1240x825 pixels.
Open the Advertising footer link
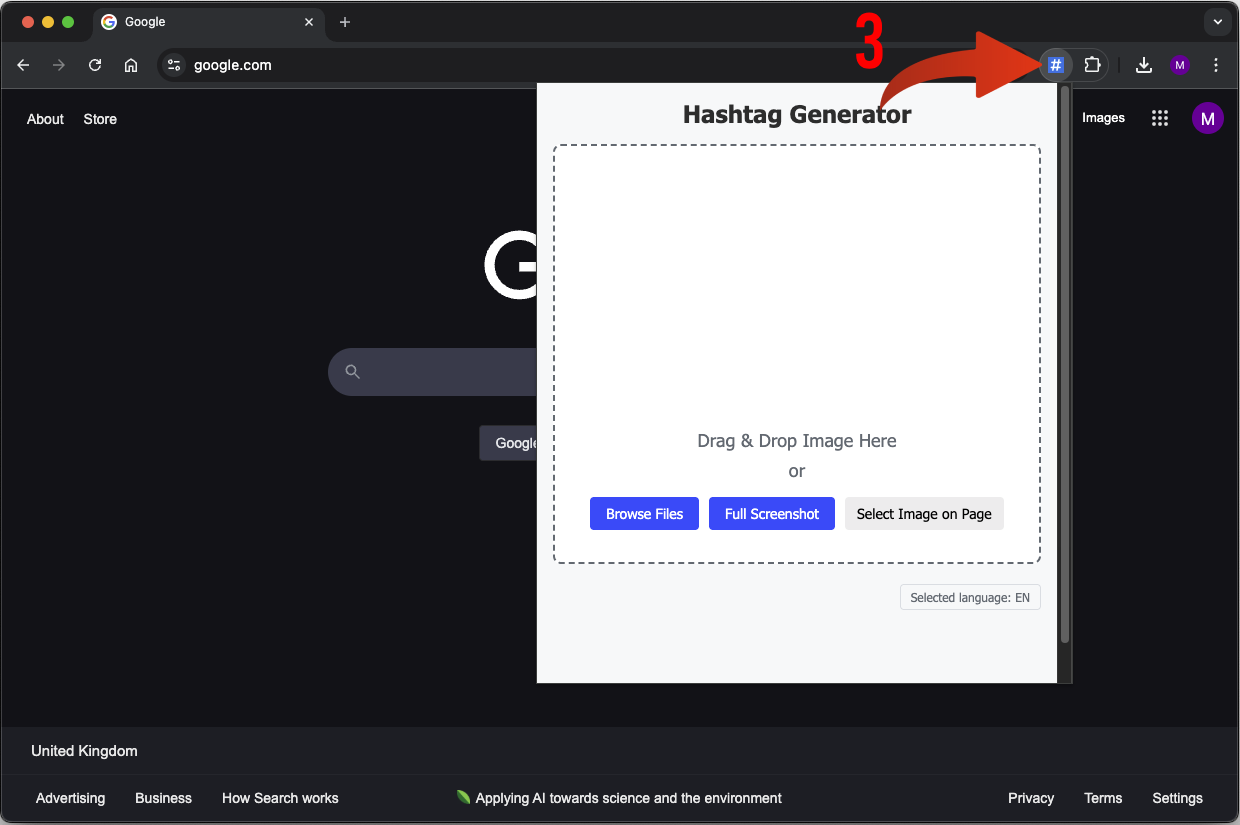(x=70, y=798)
